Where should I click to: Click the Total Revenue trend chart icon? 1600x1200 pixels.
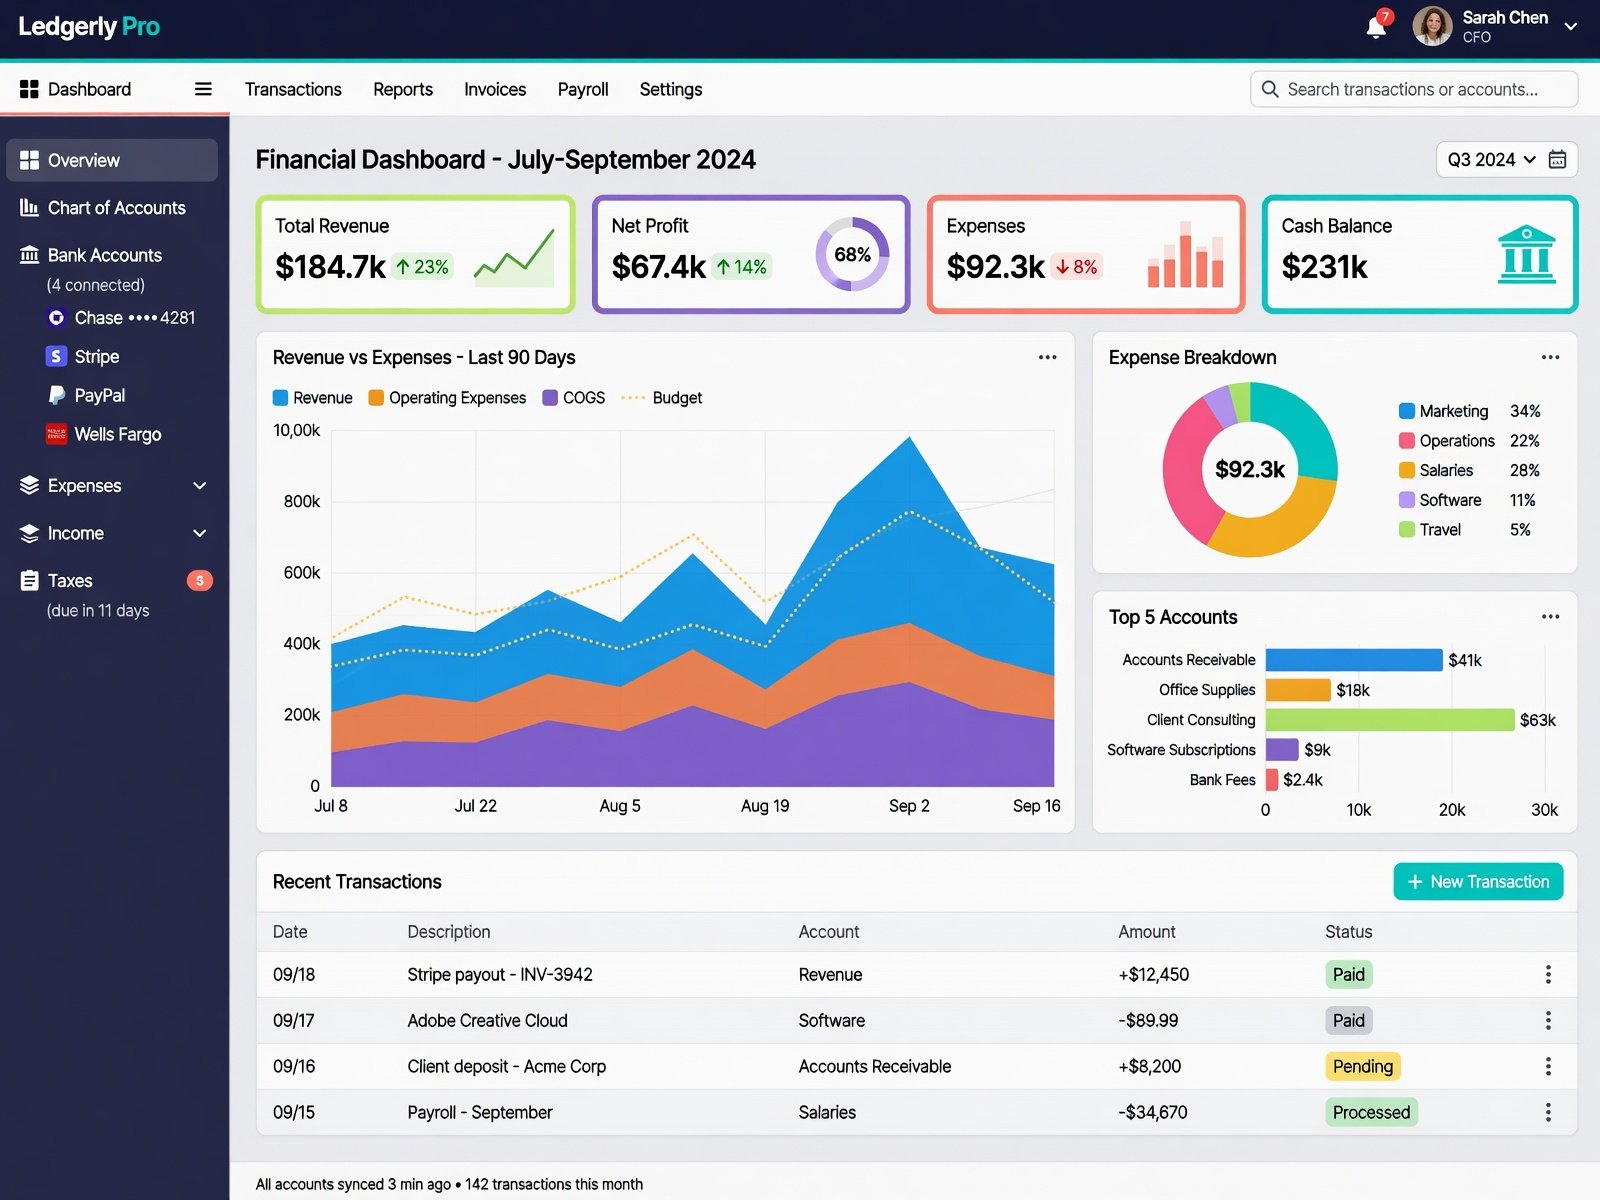[514, 256]
